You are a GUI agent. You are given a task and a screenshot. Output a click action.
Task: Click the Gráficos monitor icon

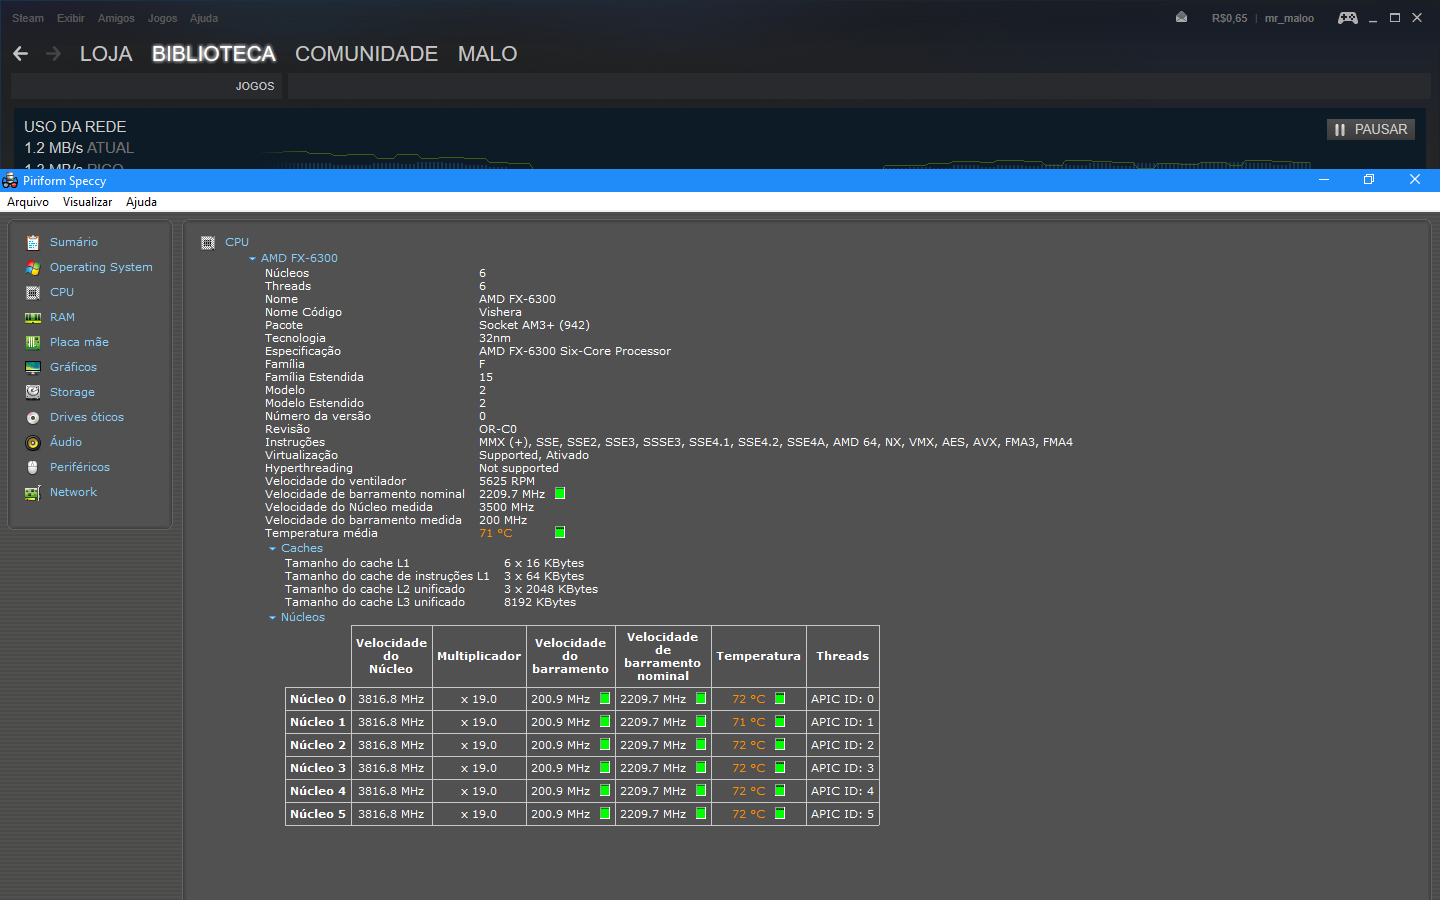(x=33, y=367)
